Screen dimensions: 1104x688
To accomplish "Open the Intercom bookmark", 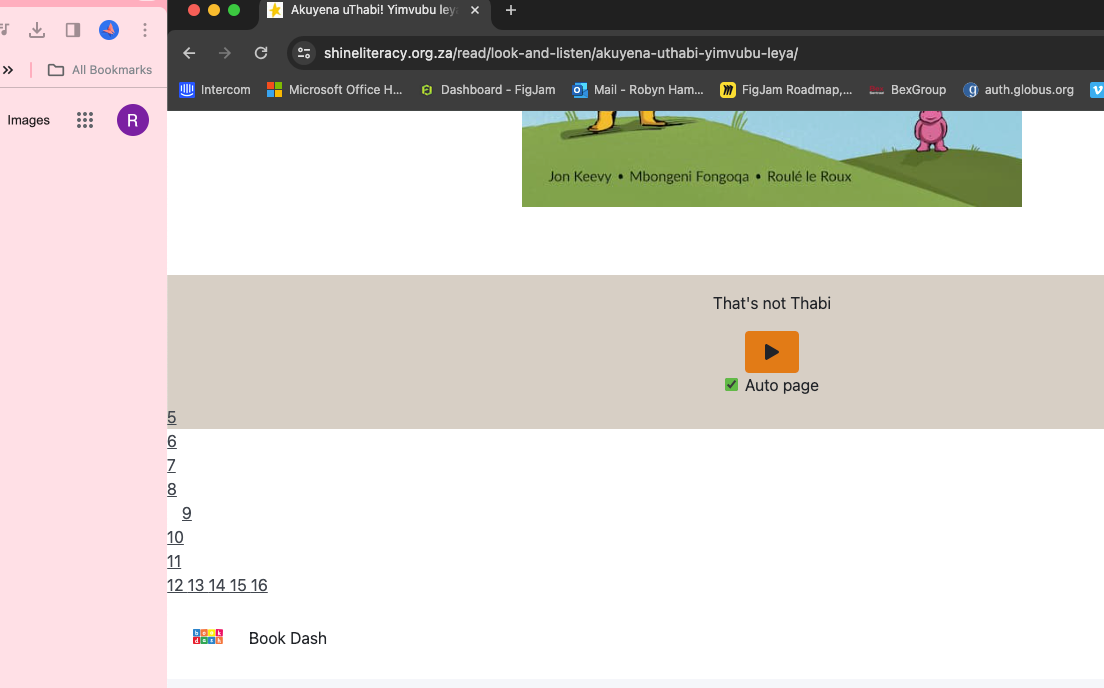I will (x=215, y=90).
